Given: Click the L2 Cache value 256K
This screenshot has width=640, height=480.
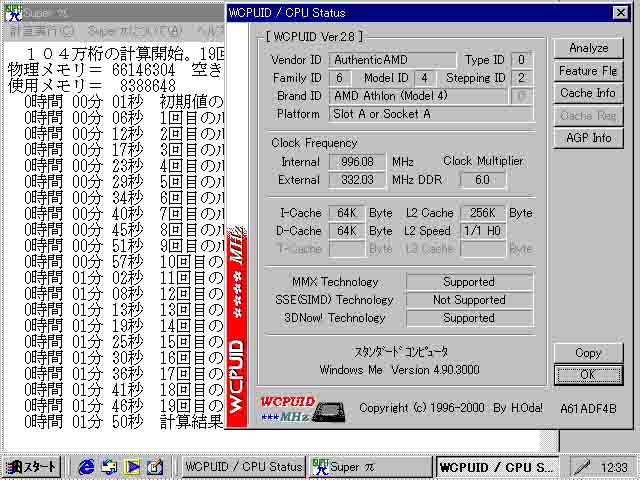Looking at the screenshot, I should pyautogui.click(x=482, y=213).
